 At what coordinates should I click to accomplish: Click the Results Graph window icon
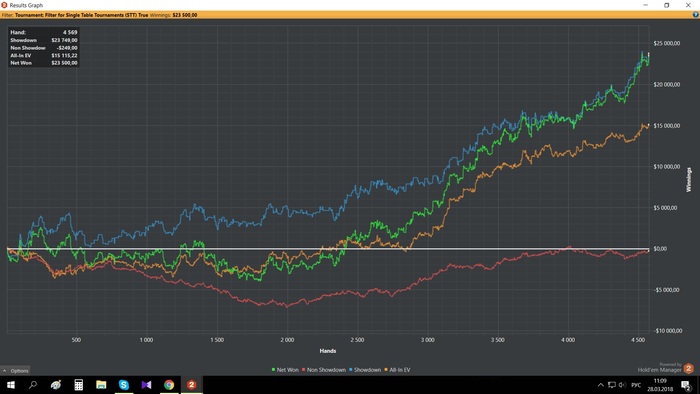4,5
